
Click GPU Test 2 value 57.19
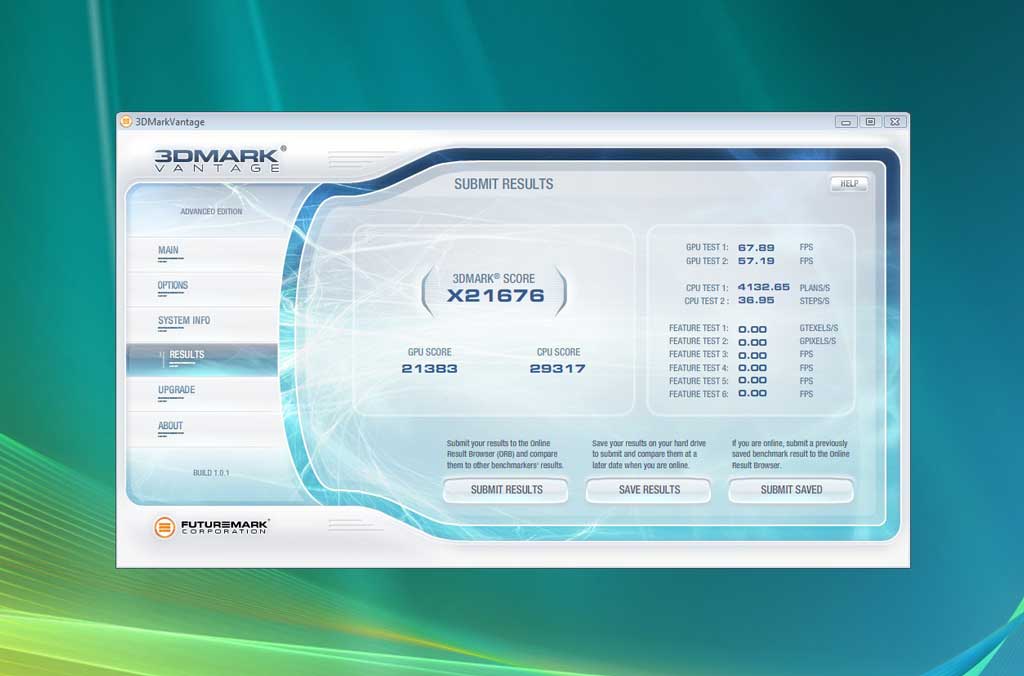tap(756, 261)
